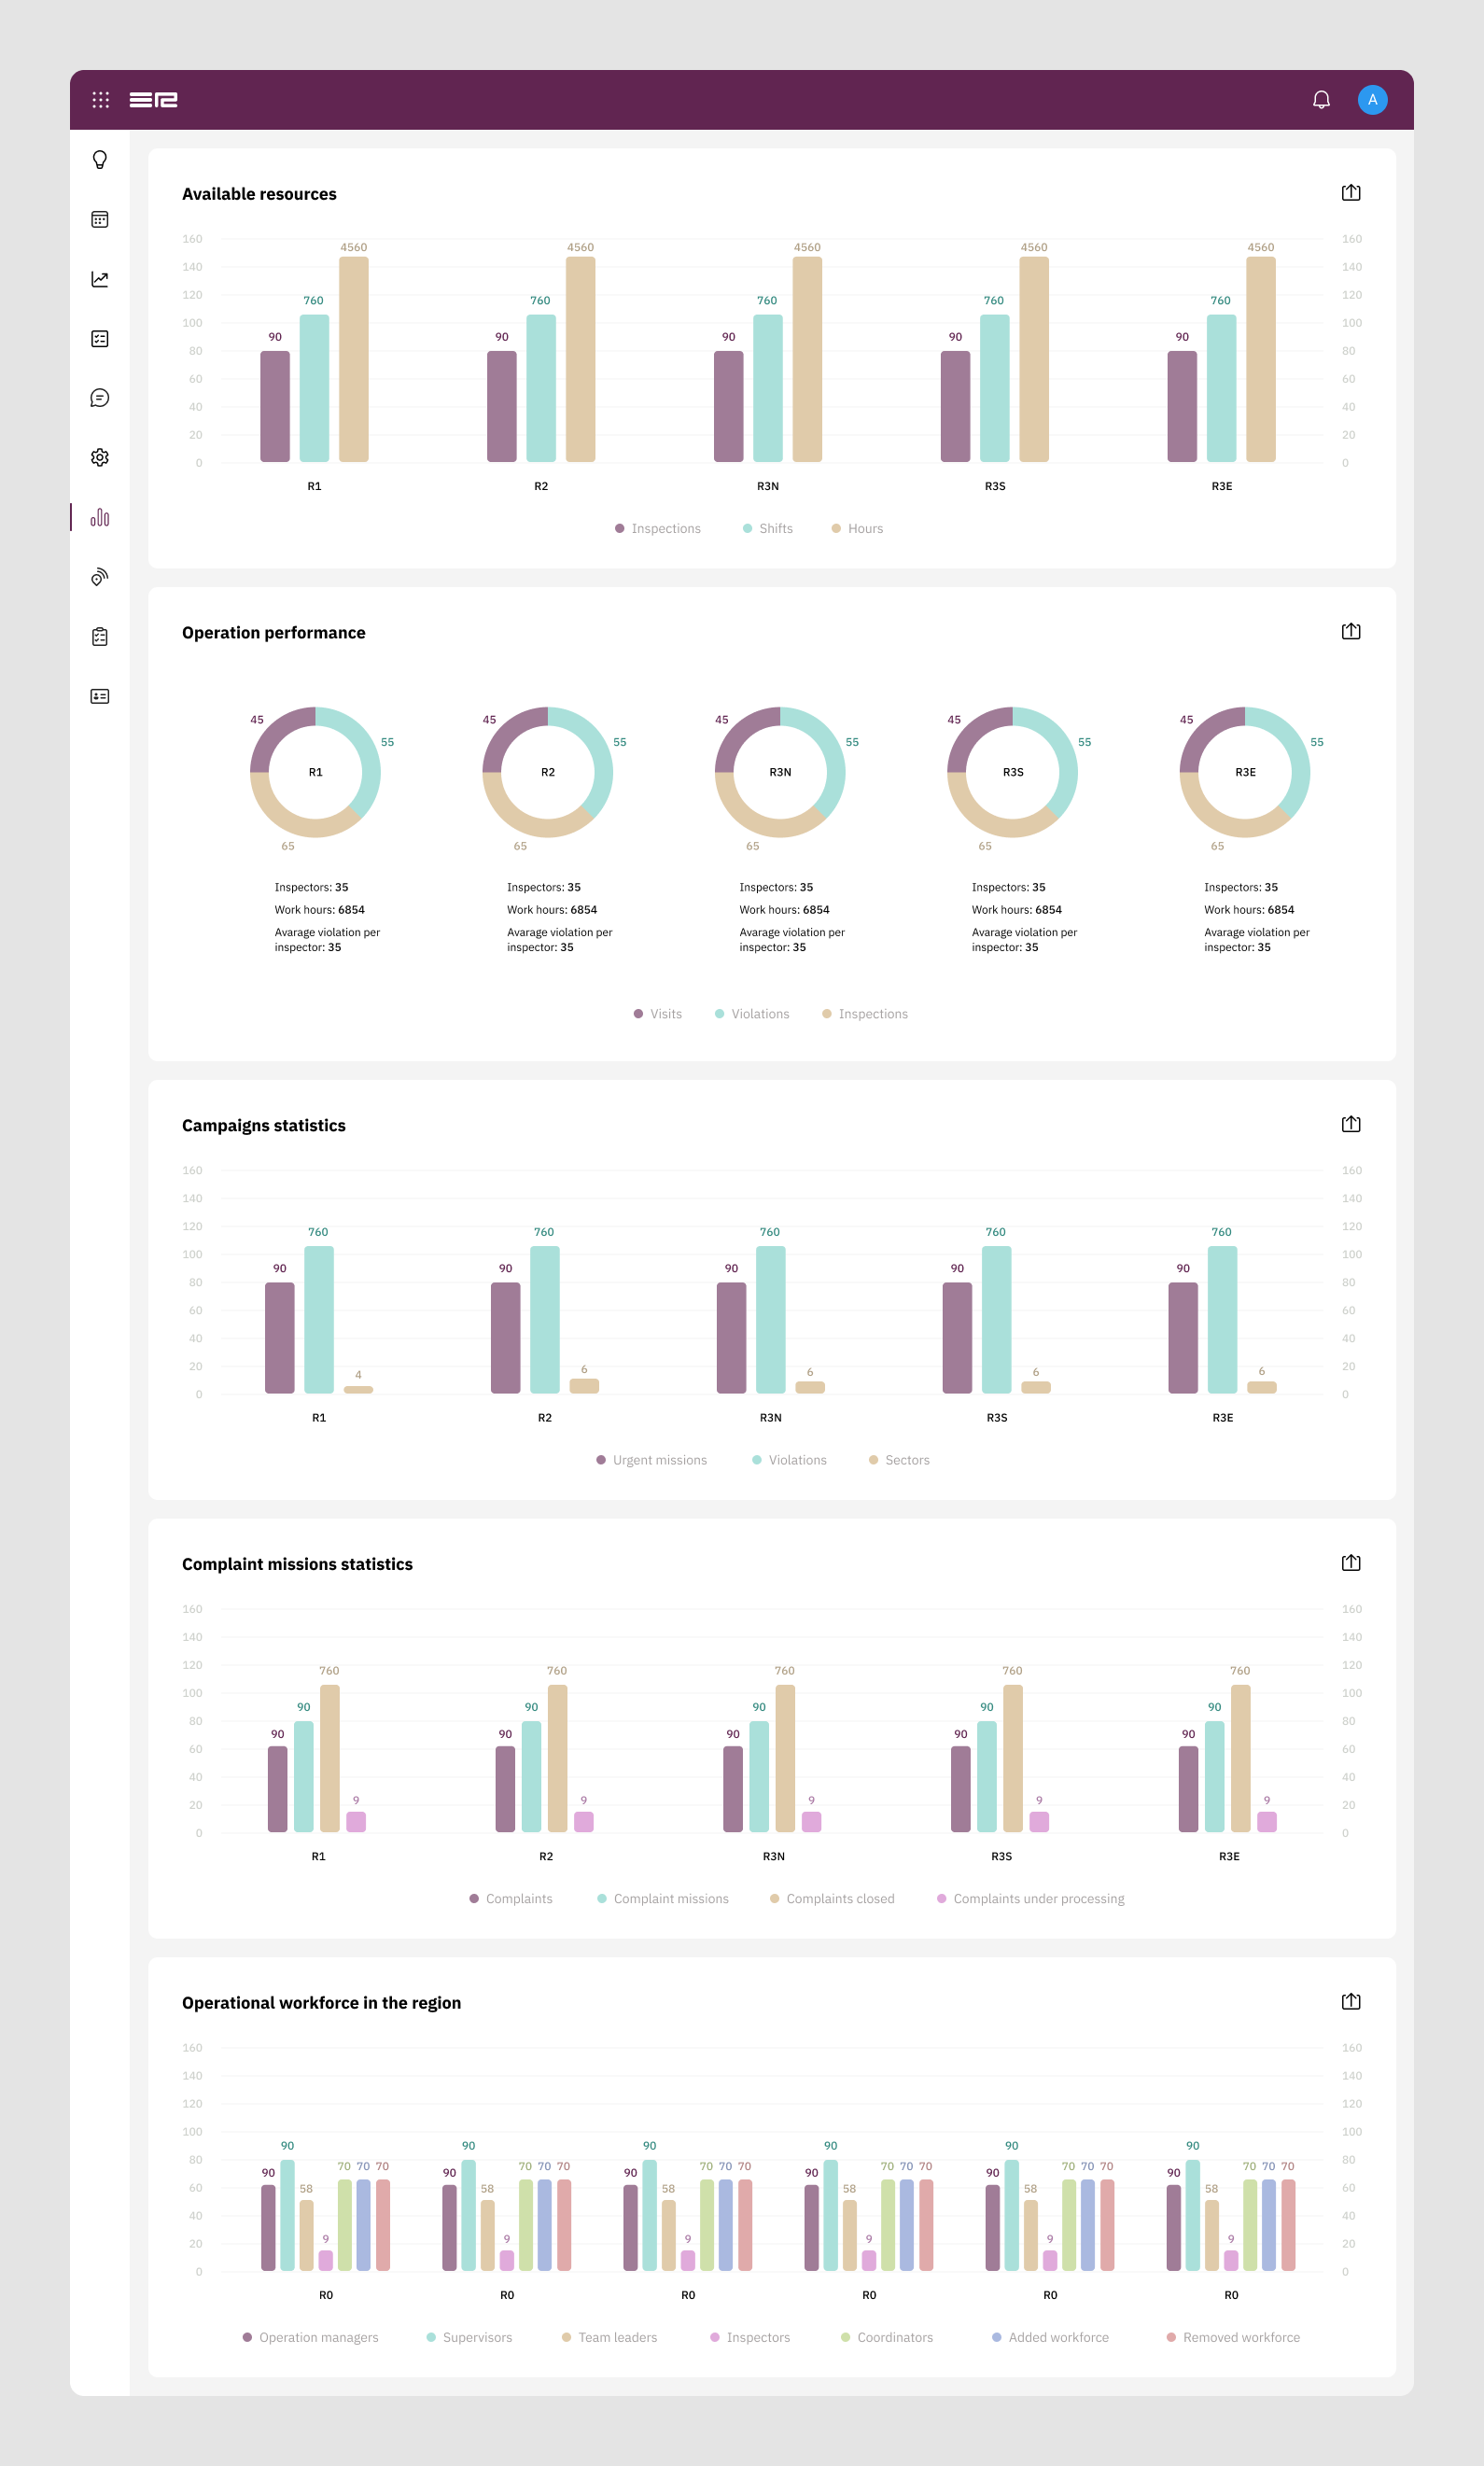The width and height of the screenshot is (1484, 2466).
Task: Open the calendar page from the sidebar
Action: [100, 220]
